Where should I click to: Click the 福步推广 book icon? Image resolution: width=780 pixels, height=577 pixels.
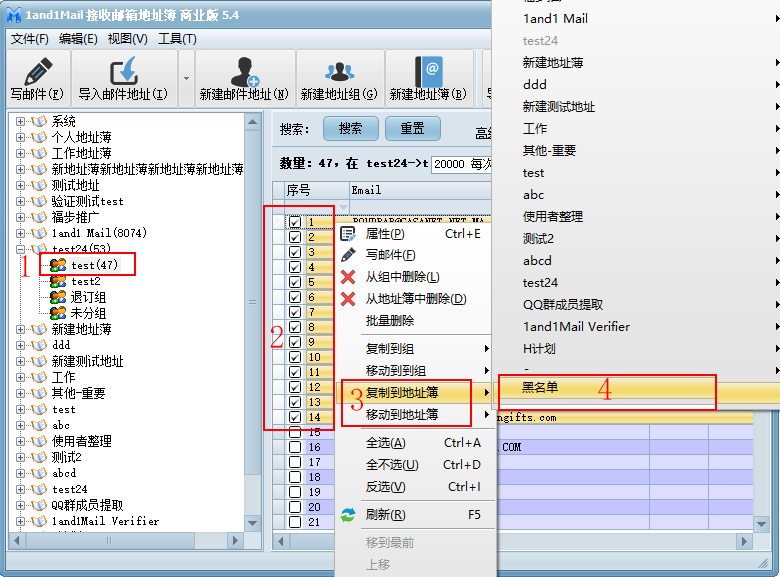(39, 217)
